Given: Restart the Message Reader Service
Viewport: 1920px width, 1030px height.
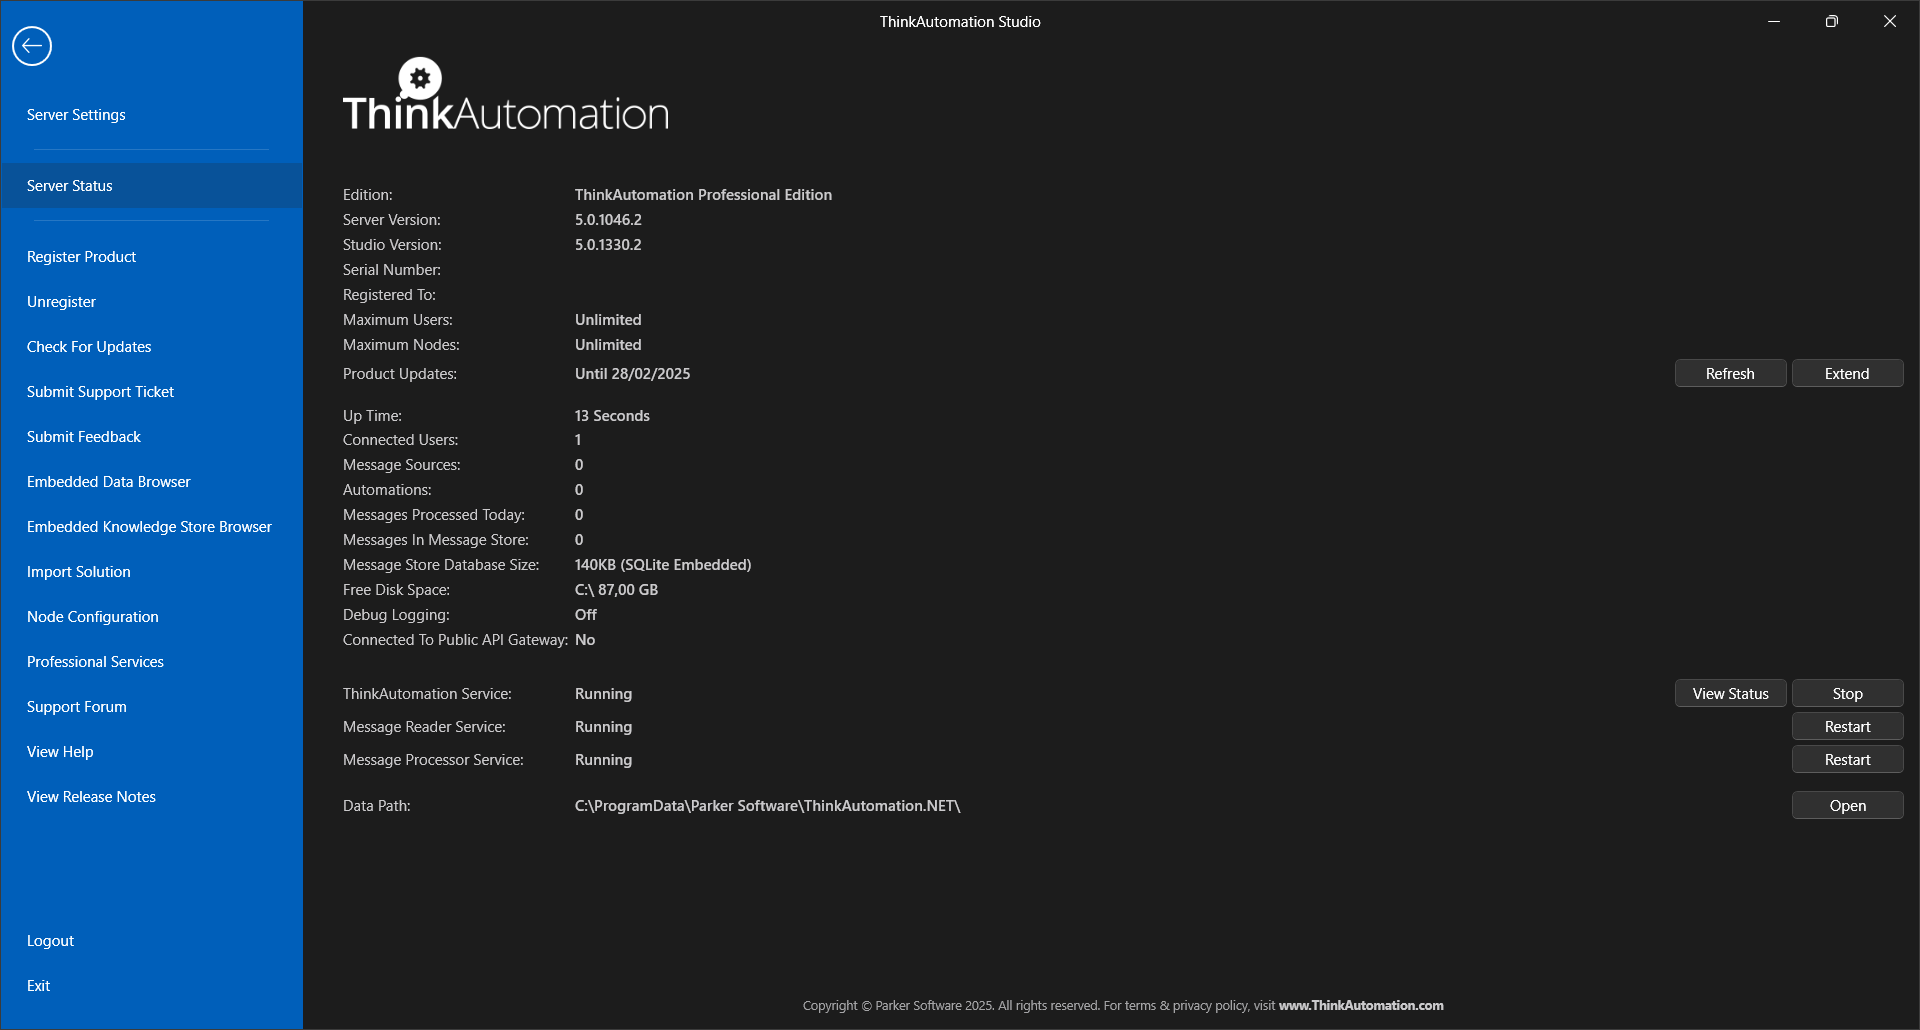Looking at the screenshot, I should tap(1847, 727).
